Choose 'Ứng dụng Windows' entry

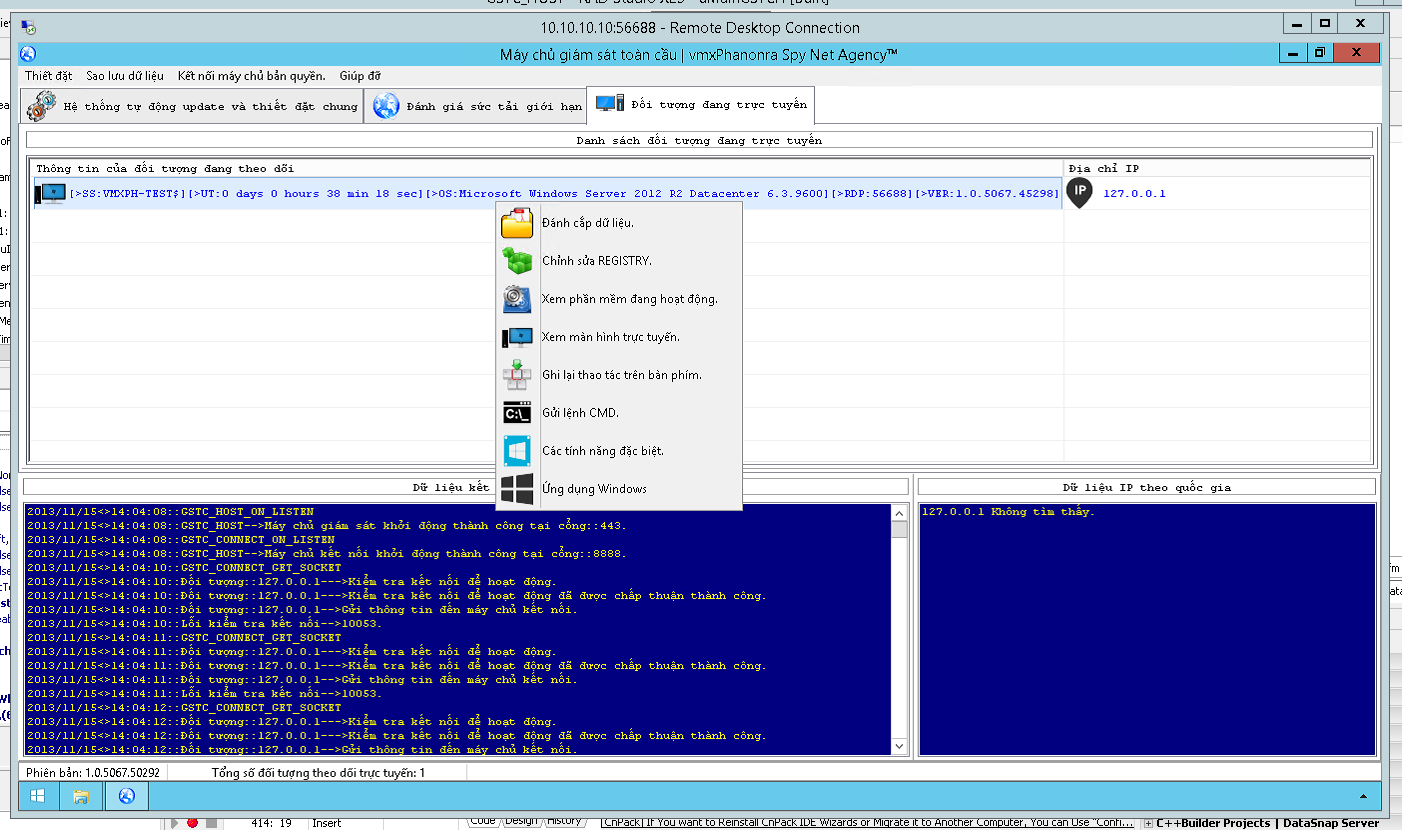click(x=619, y=489)
